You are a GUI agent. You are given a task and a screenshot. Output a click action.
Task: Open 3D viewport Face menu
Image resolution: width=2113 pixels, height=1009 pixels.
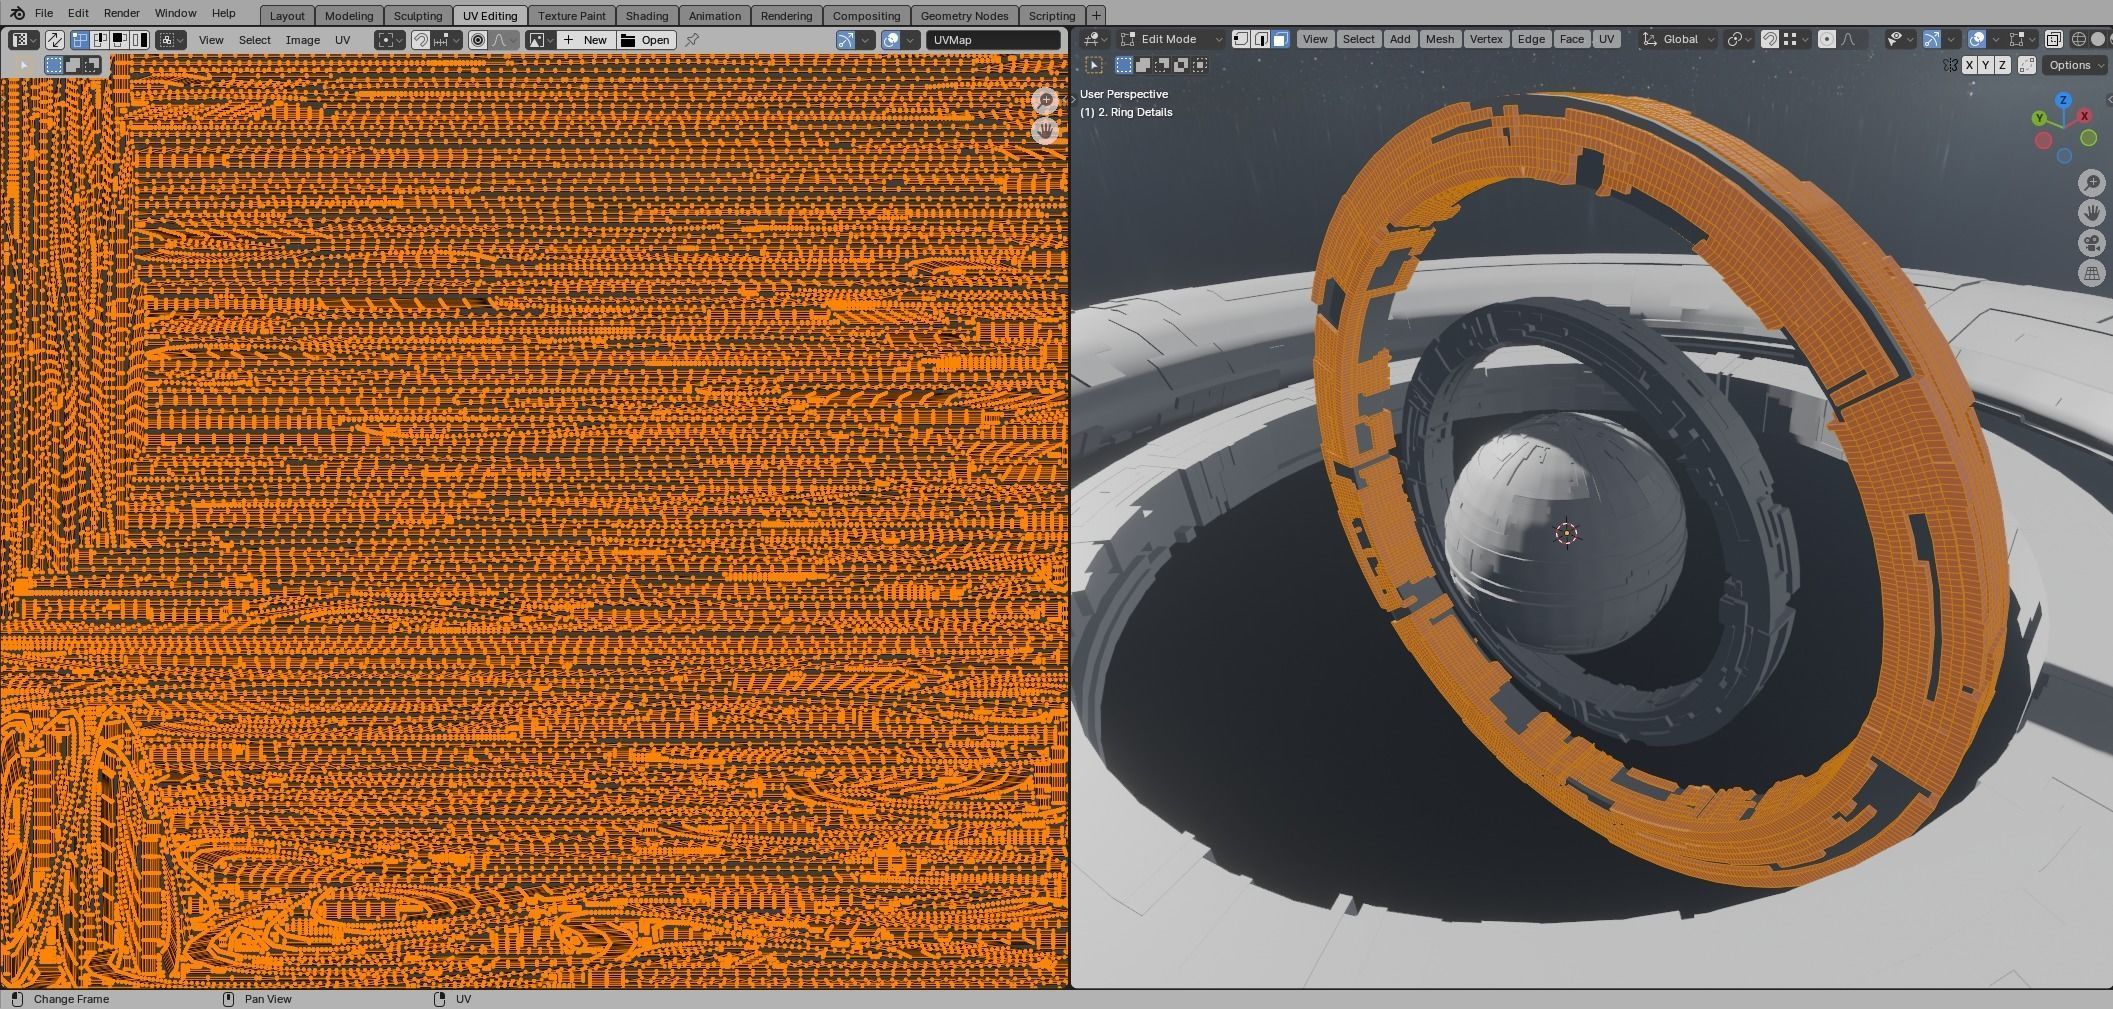[1572, 39]
